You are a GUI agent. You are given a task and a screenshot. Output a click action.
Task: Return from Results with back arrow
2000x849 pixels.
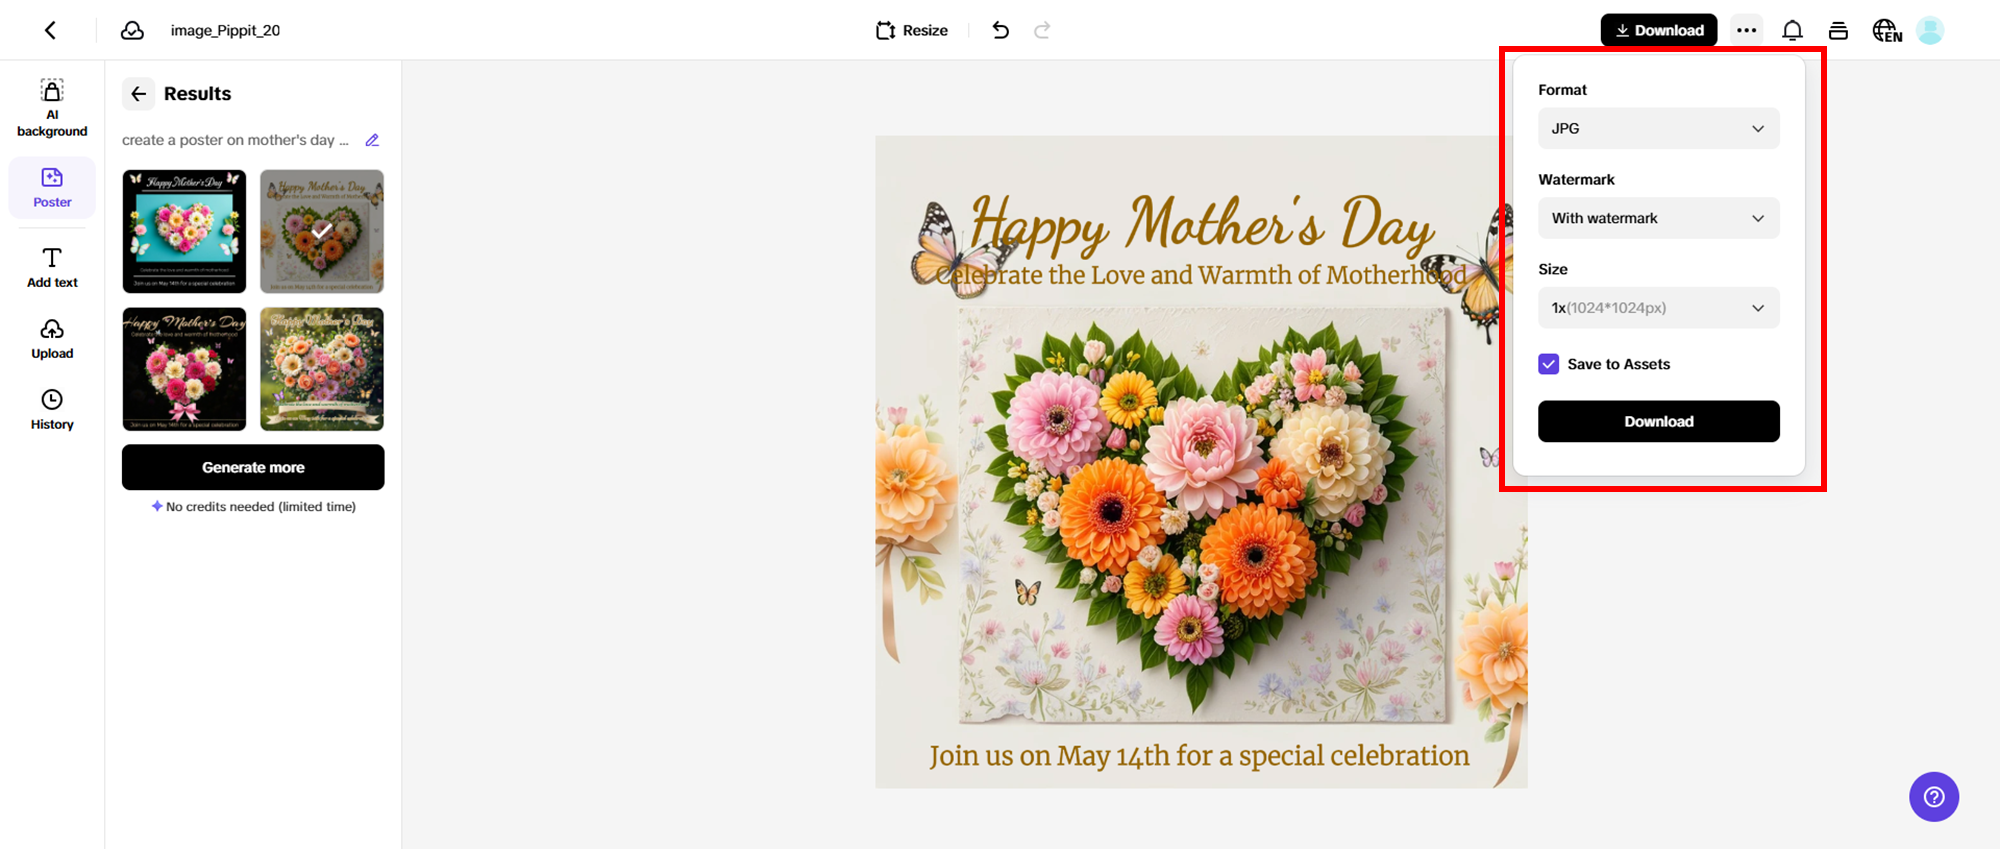pos(139,93)
